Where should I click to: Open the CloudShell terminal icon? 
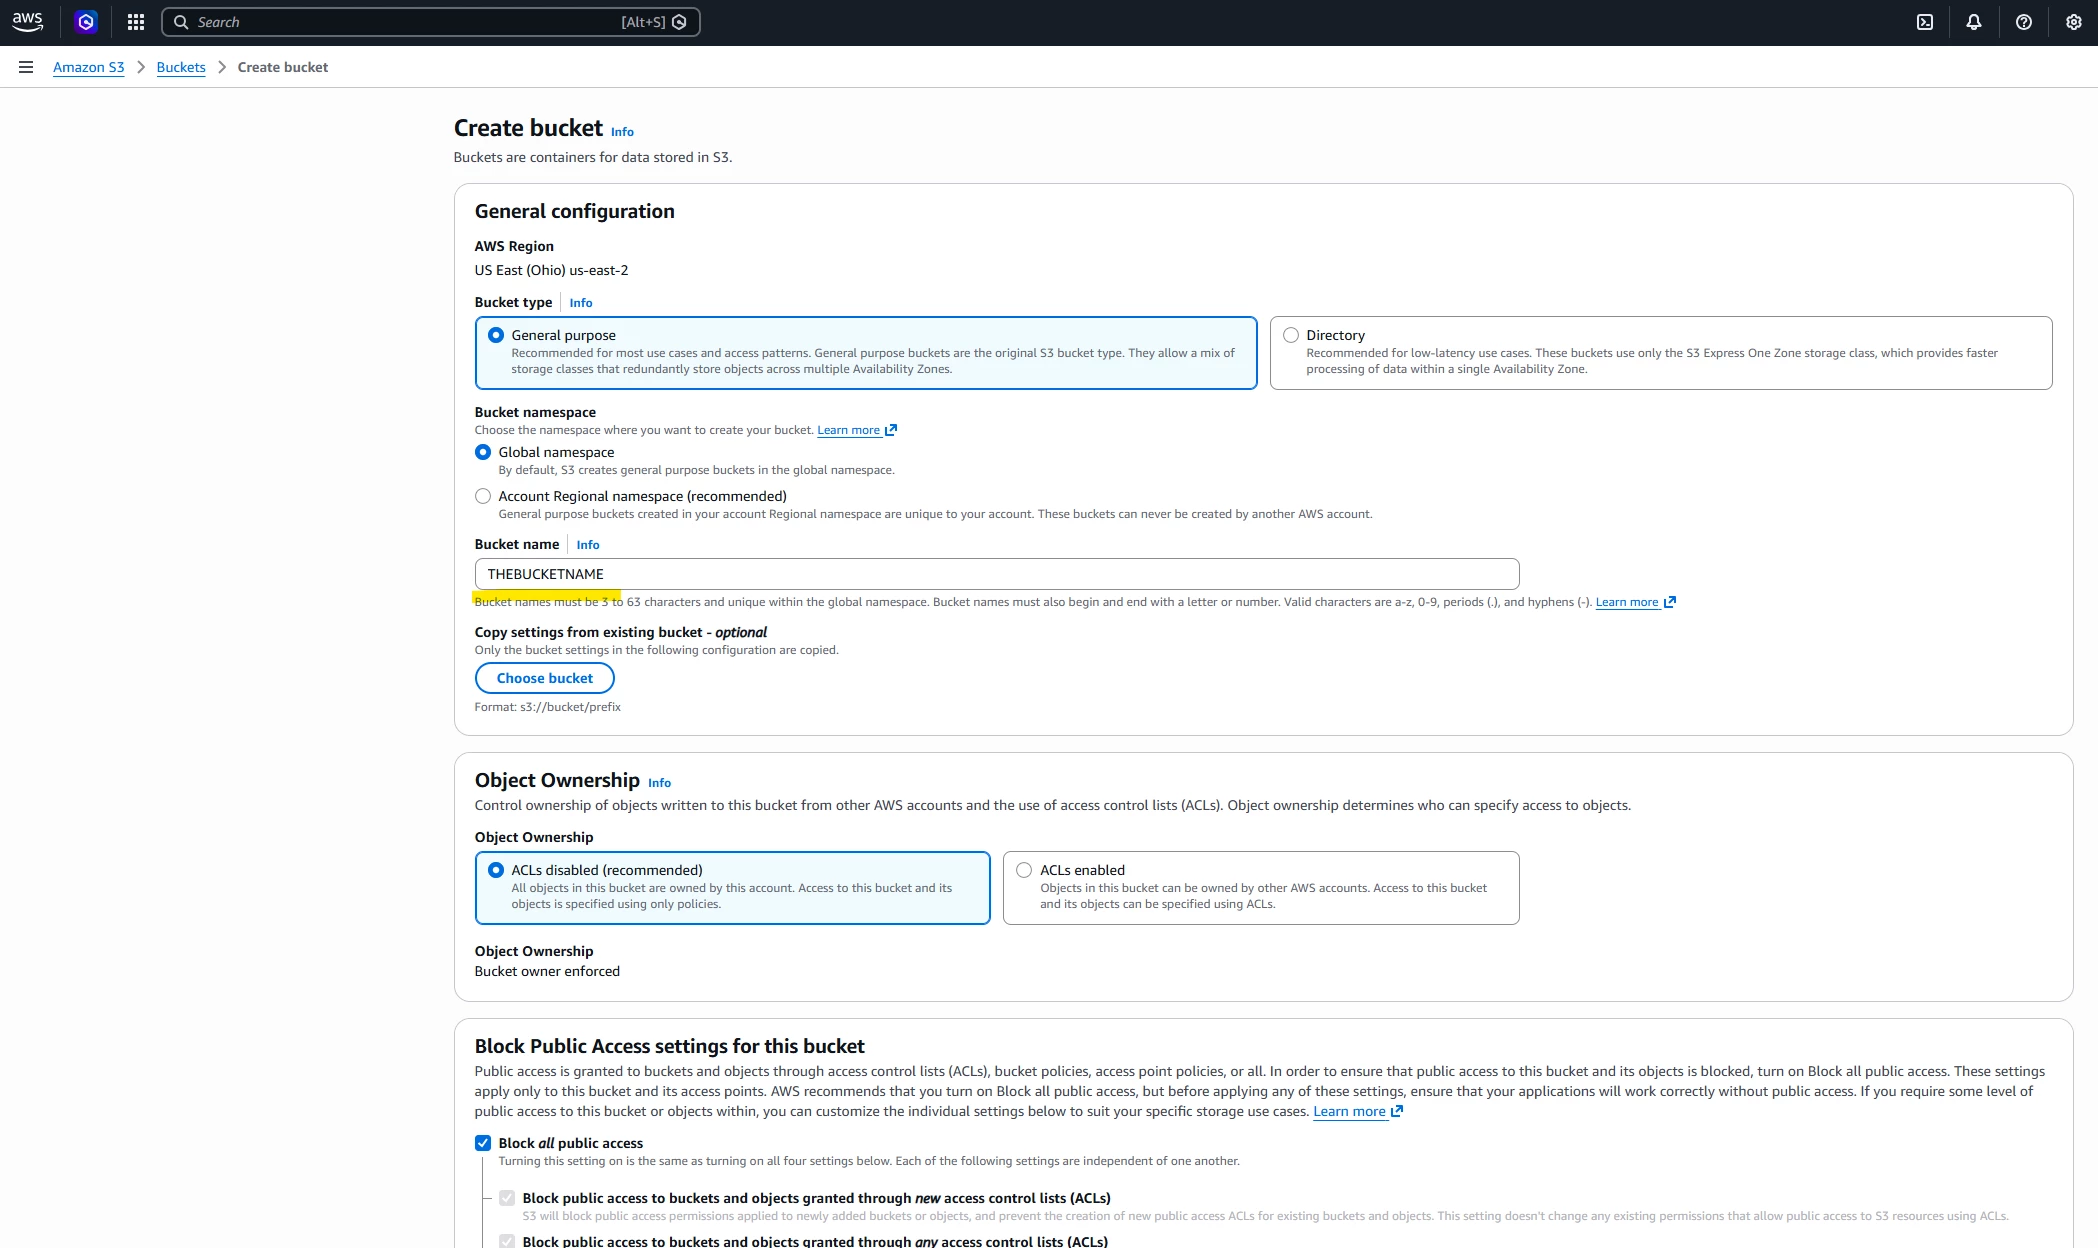(1925, 22)
